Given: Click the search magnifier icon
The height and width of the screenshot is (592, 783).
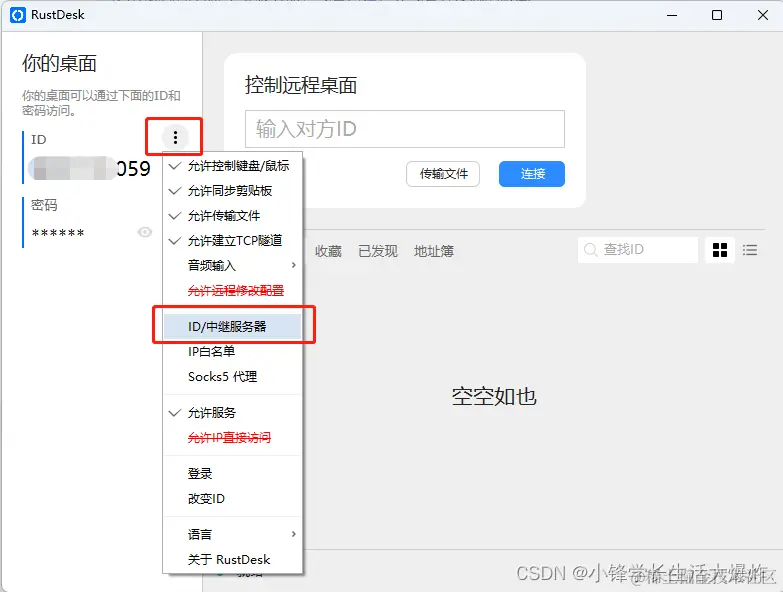Looking at the screenshot, I should (x=590, y=250).
